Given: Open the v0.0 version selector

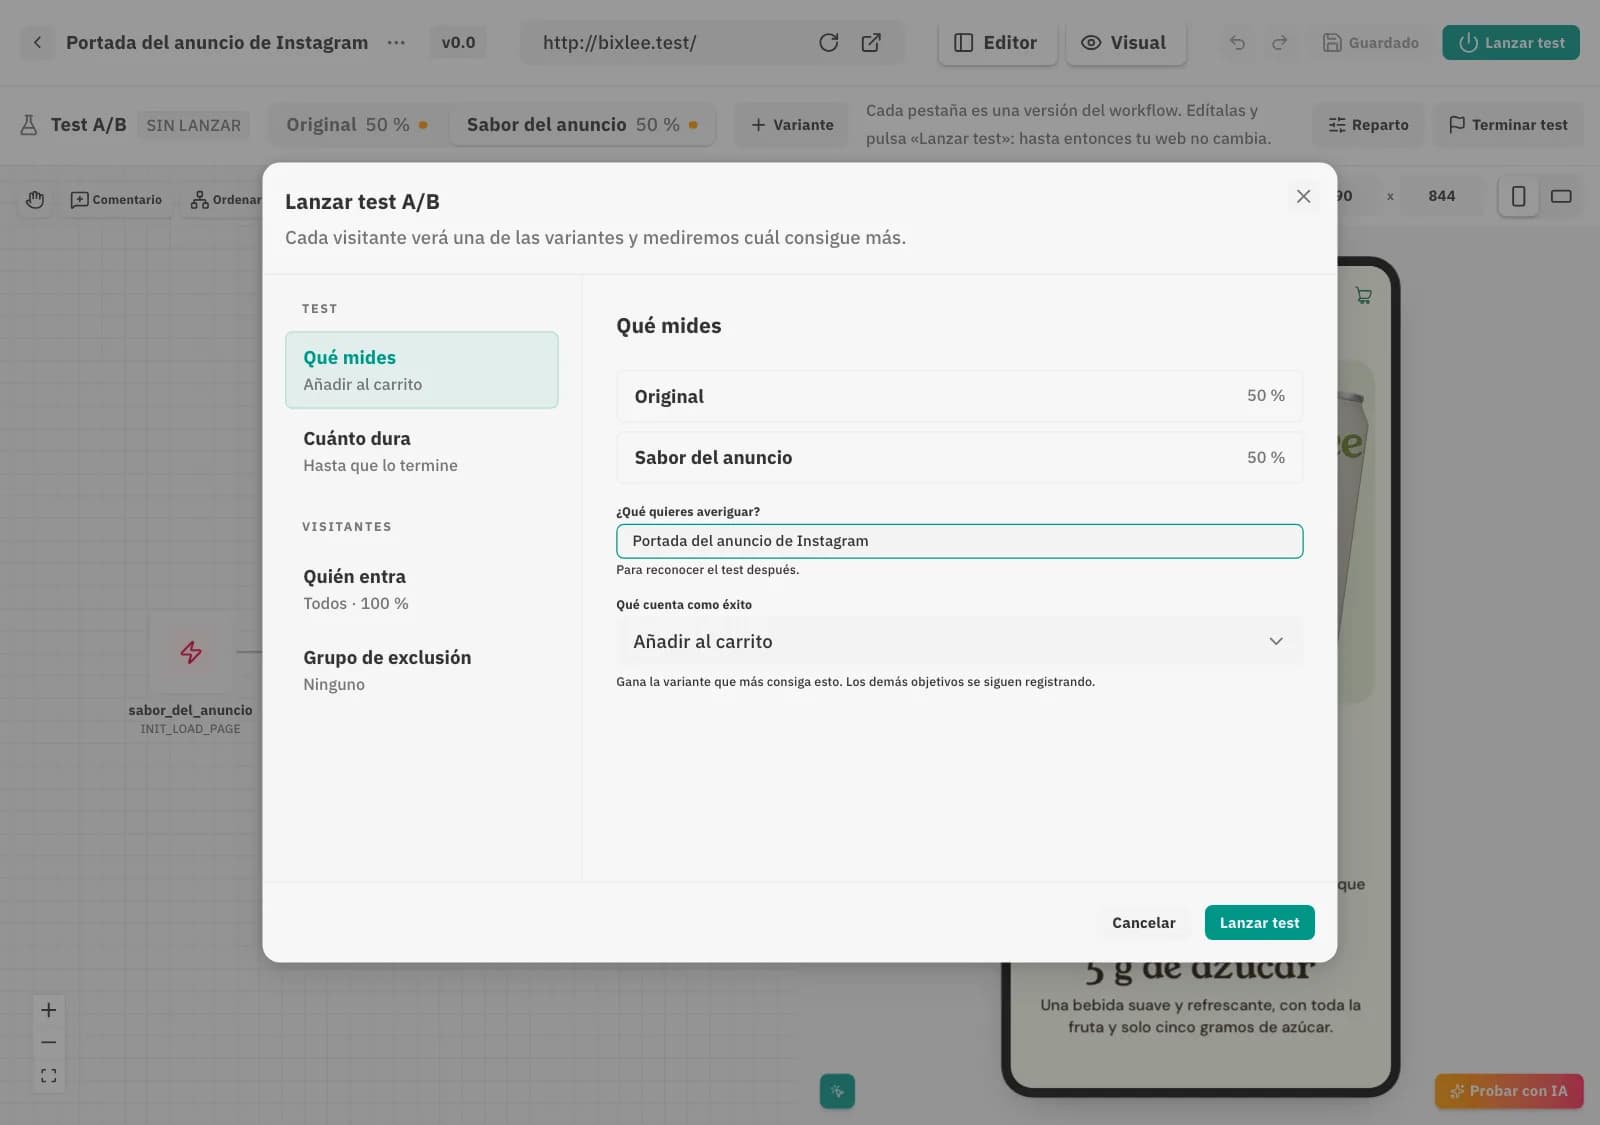Looking at the screenshot, I should pos(458,42).
